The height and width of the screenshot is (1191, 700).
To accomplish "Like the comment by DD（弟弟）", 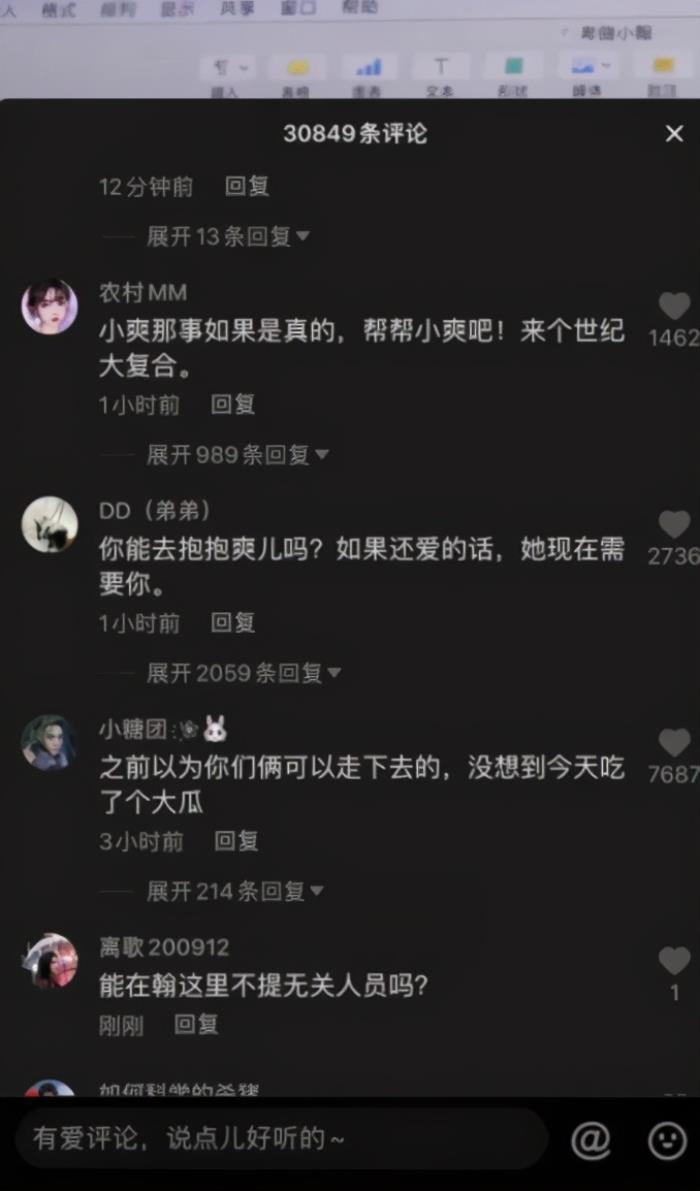I will [674, 524].
